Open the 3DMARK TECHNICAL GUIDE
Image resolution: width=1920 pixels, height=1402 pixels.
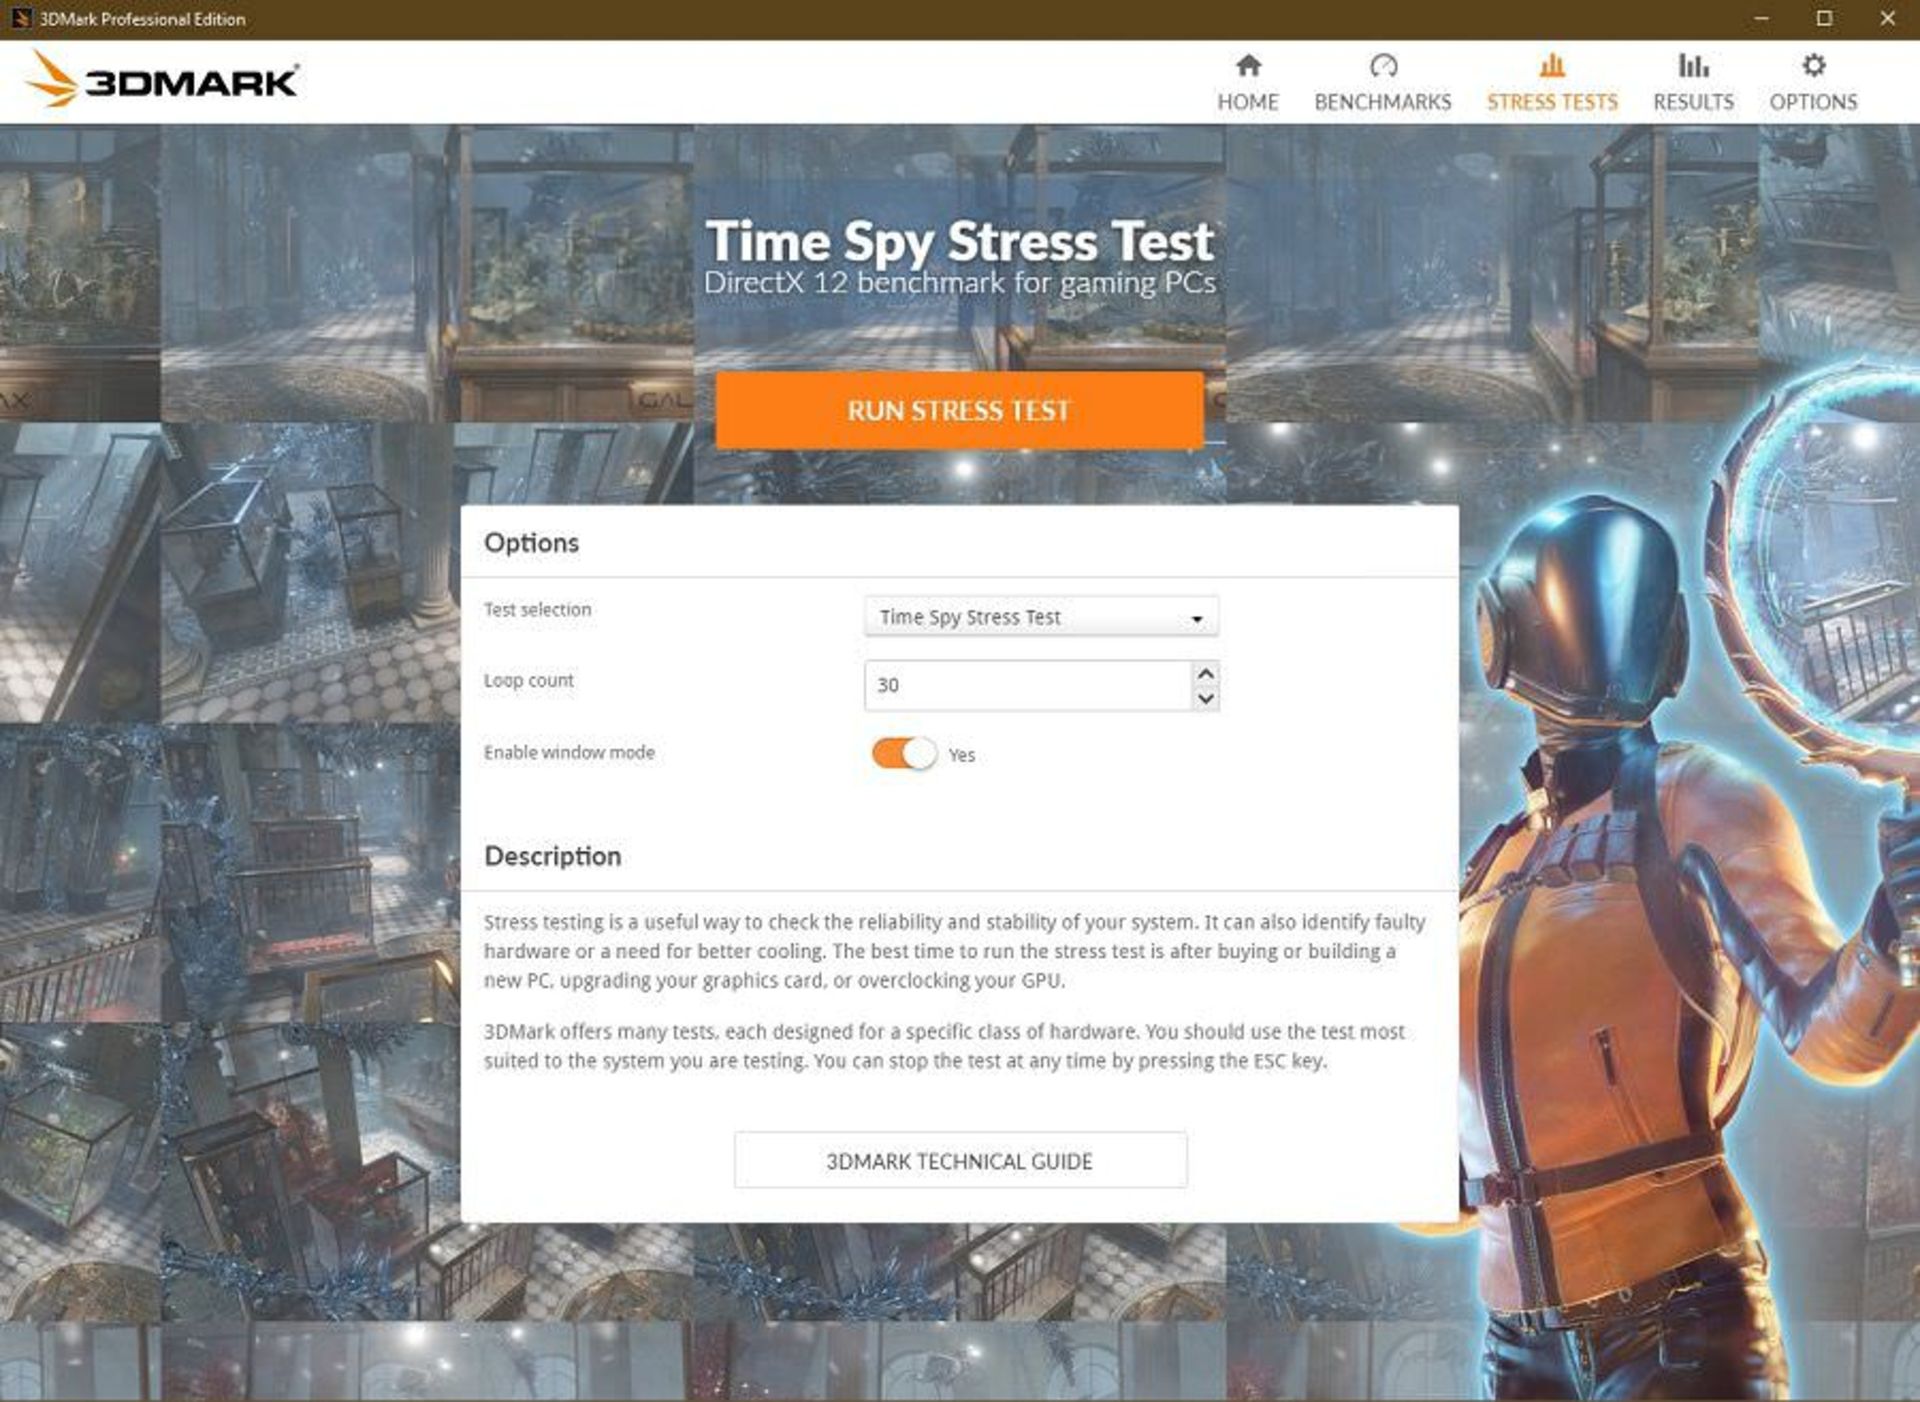(960, 1160)
